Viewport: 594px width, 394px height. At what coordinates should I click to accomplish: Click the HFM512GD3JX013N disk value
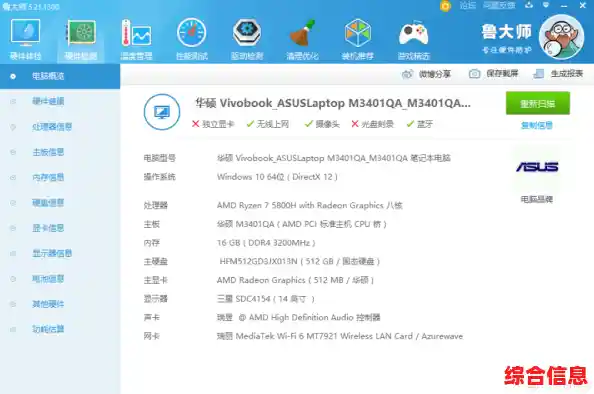point(300,261)
